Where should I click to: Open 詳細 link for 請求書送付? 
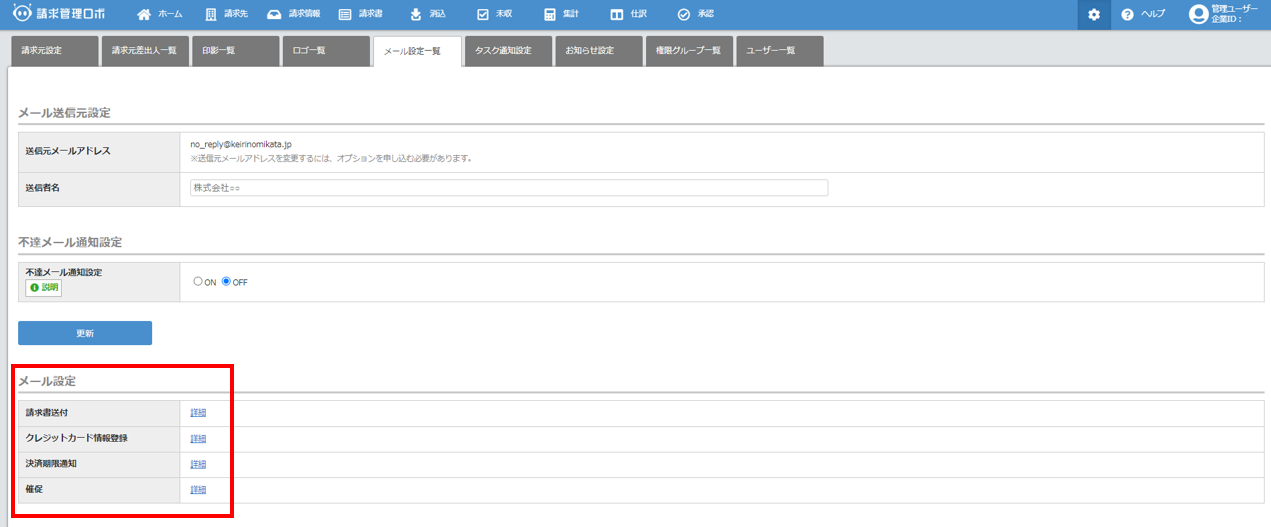point(198,413)
